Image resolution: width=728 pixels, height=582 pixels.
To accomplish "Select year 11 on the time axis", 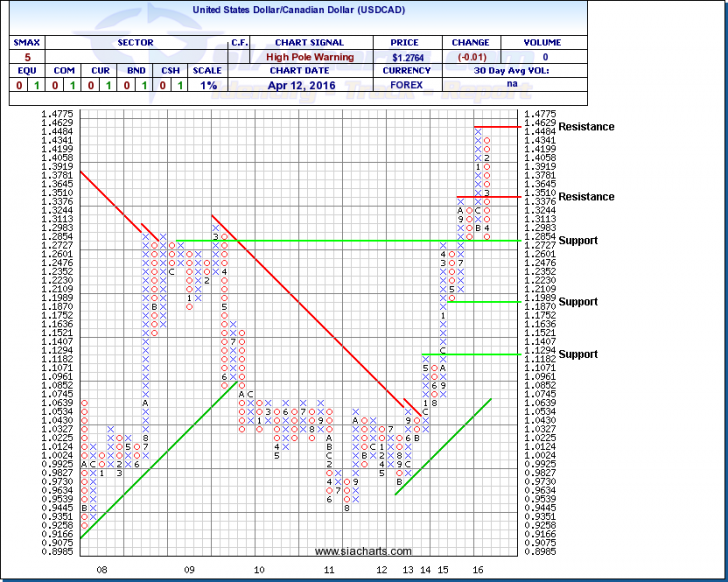I will click(x=329, y=568).
